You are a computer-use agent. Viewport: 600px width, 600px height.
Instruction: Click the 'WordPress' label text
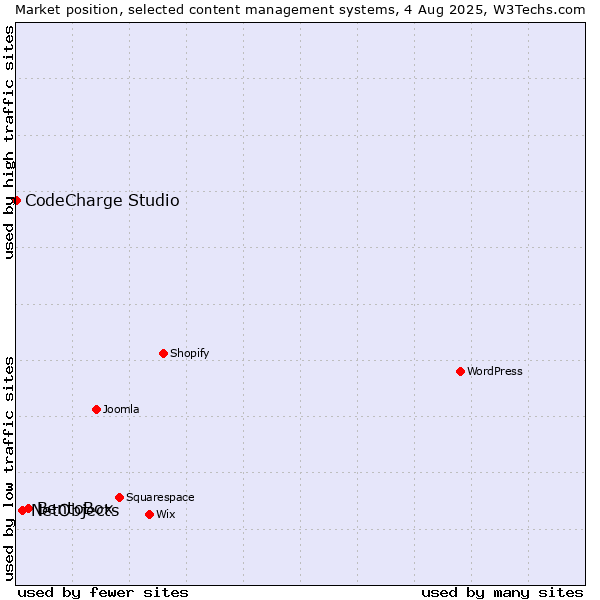[495, 371]
